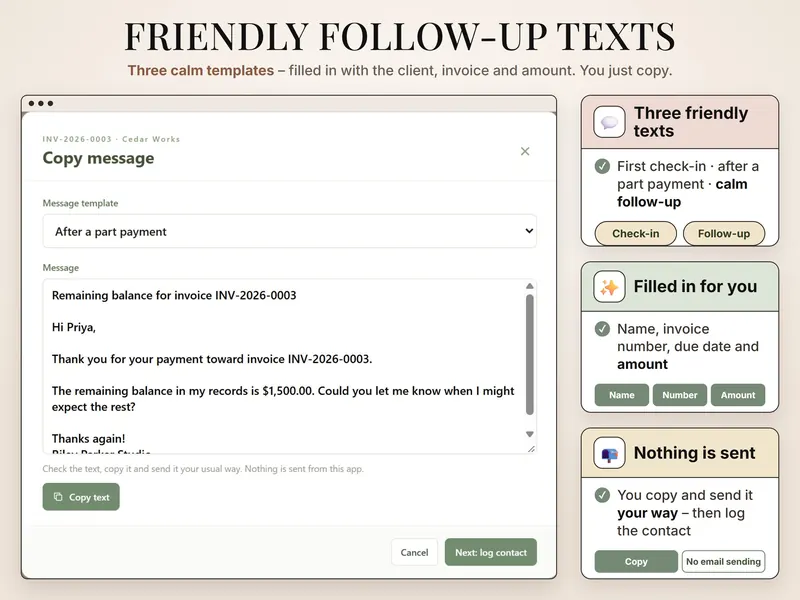The height and width of the screenshot is (600, 800).
Task: Click the Amount tag
Action: [738, 395]
